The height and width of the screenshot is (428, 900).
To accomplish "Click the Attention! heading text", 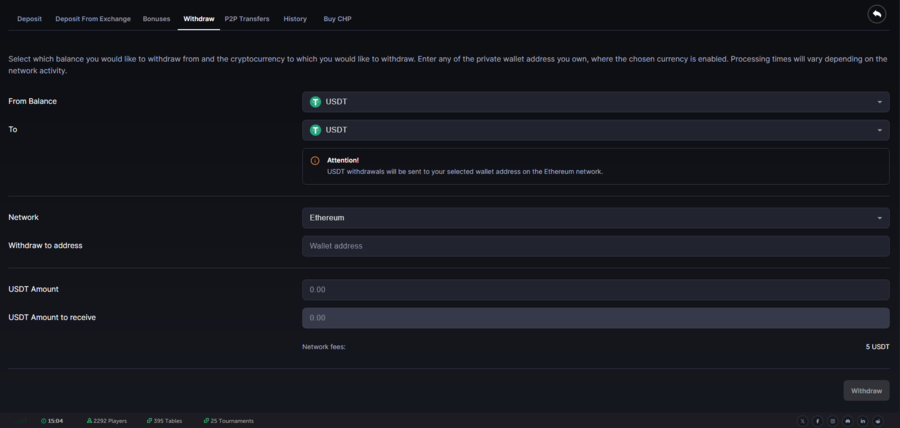I will 343,161.
